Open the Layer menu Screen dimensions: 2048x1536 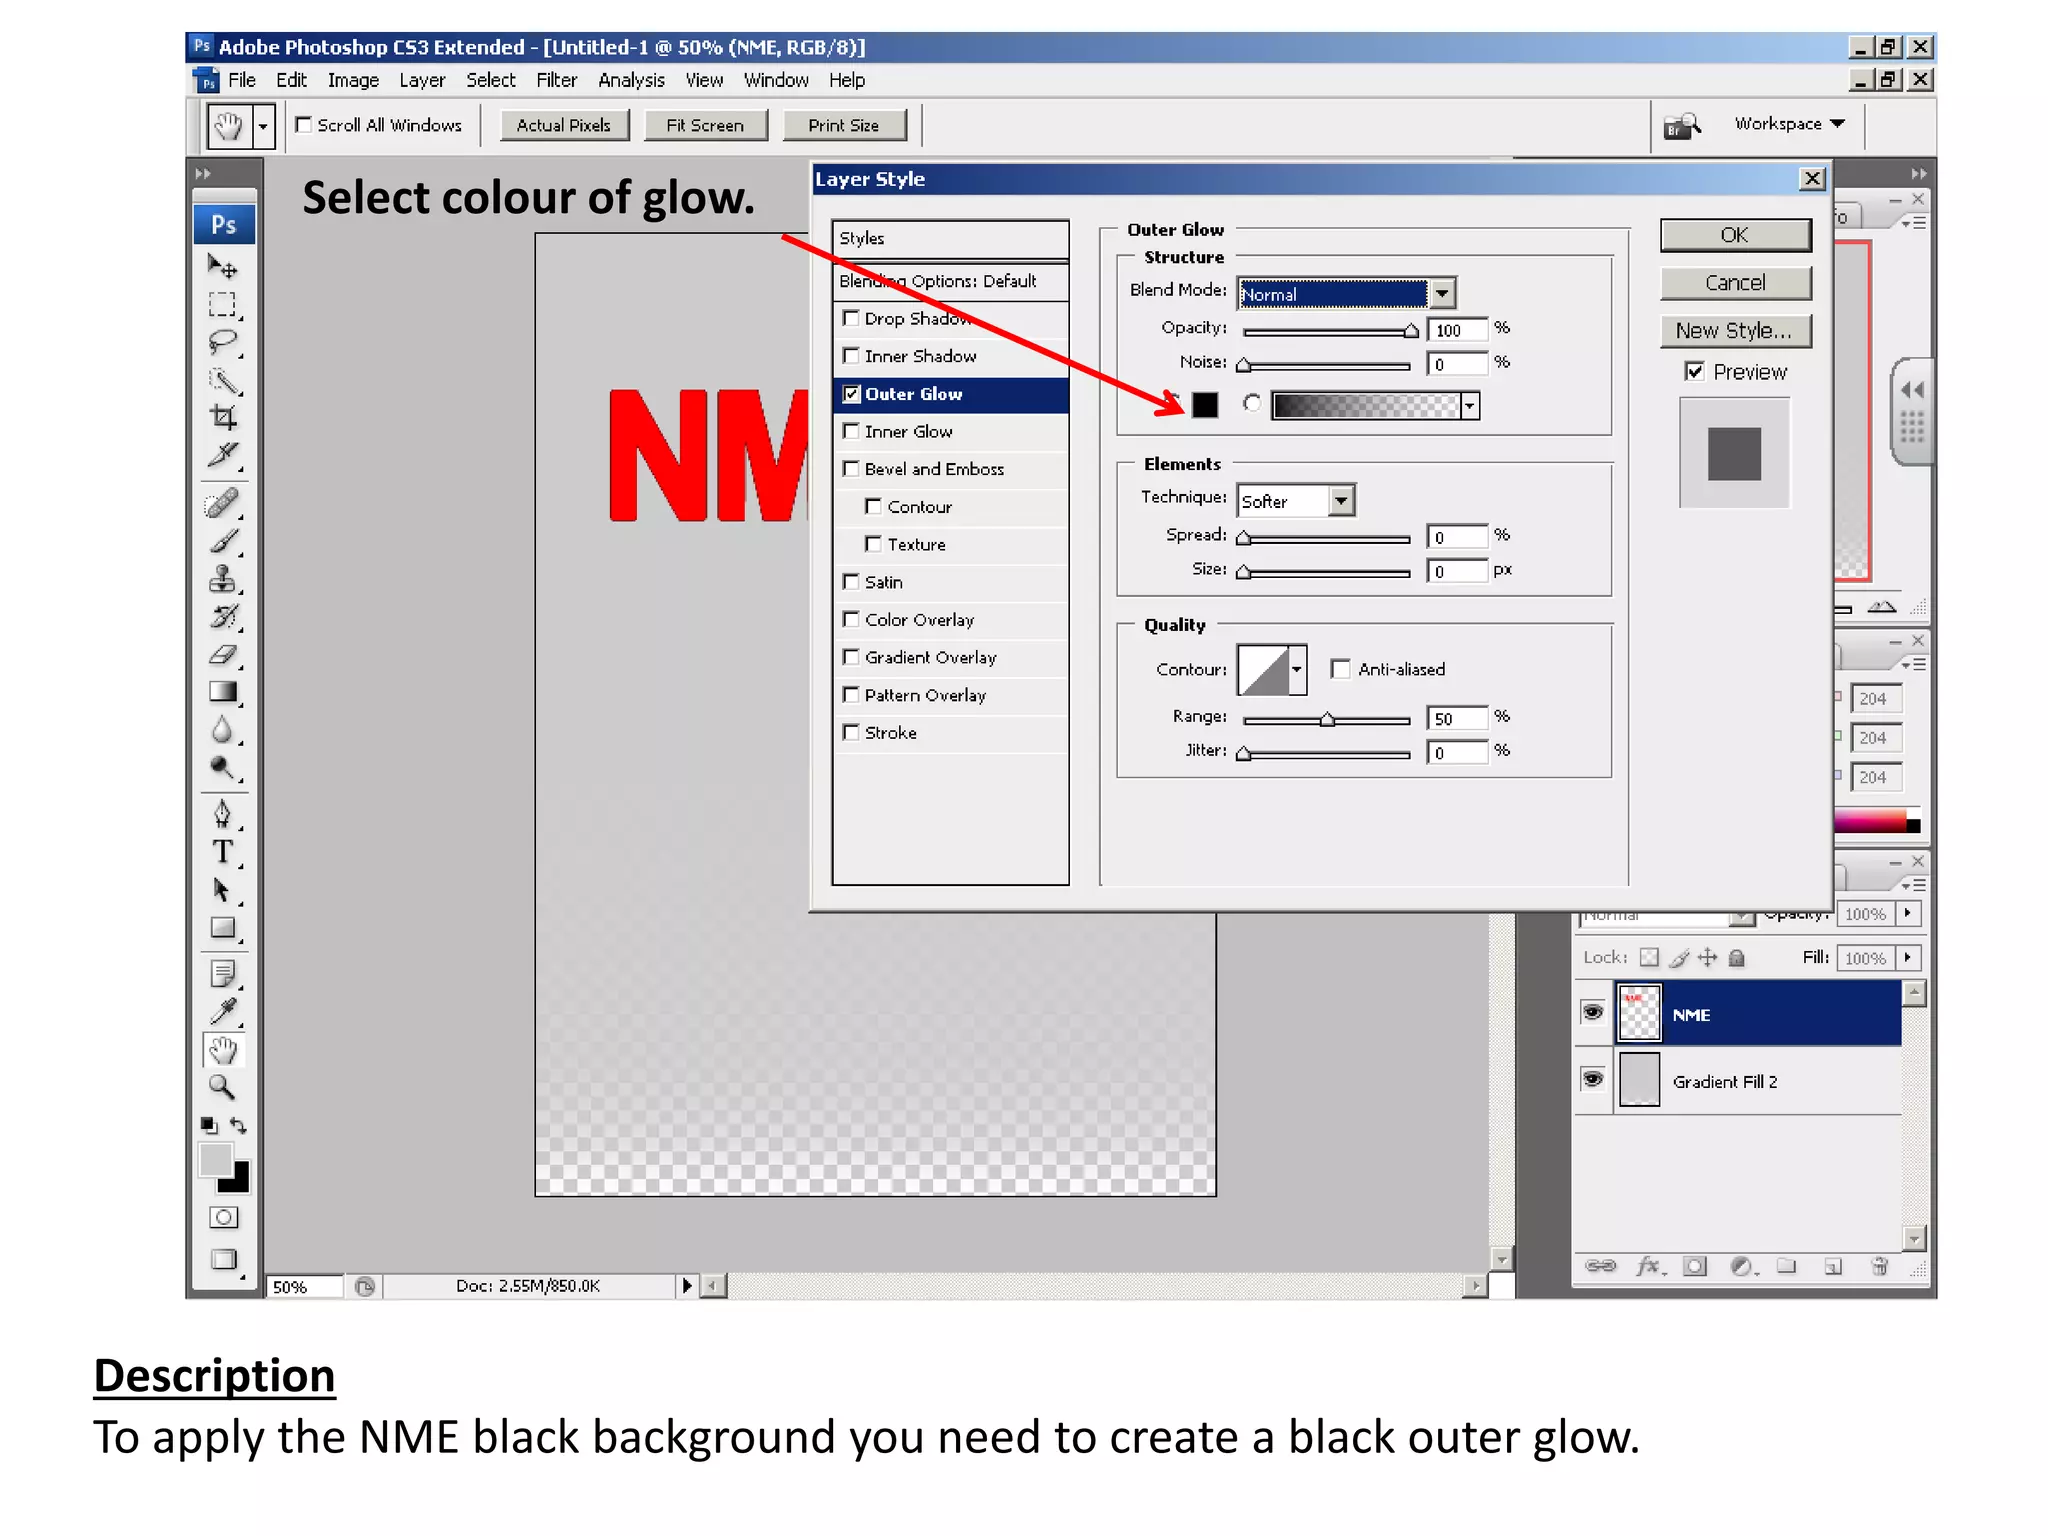pos(422,81)
